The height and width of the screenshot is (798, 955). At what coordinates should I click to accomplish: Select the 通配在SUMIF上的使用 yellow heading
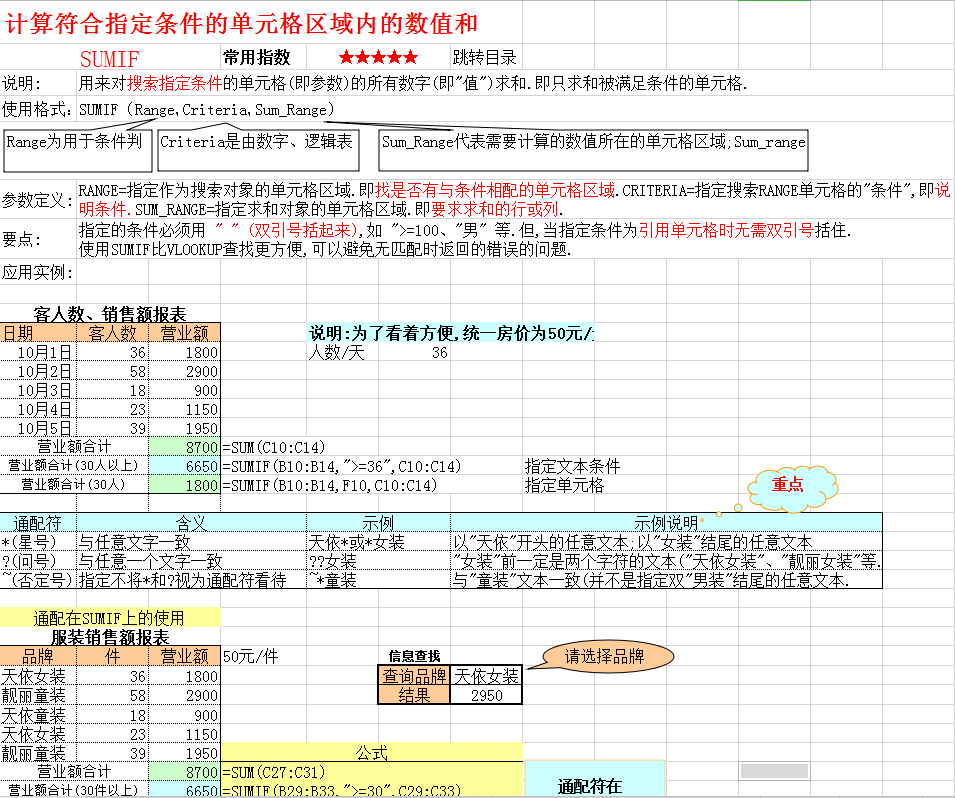(110, 618)
